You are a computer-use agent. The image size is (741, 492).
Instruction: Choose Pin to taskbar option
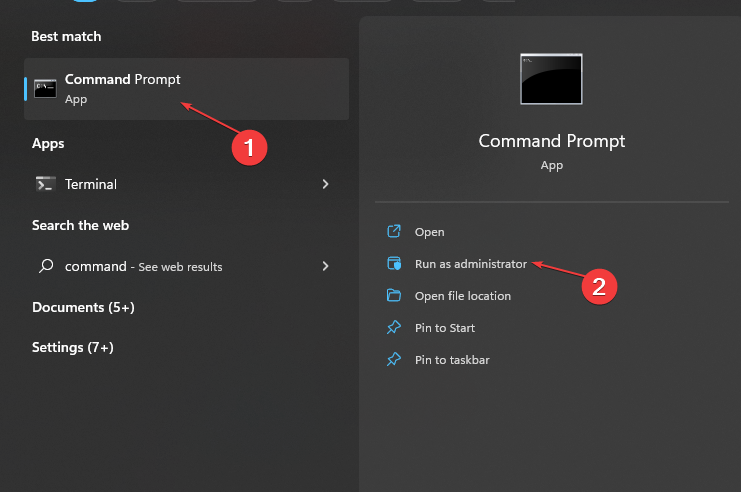point(452,360)
